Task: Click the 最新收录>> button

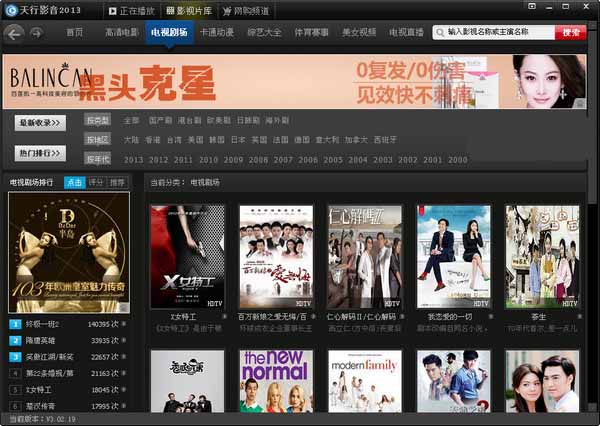Action: (40, 123)
